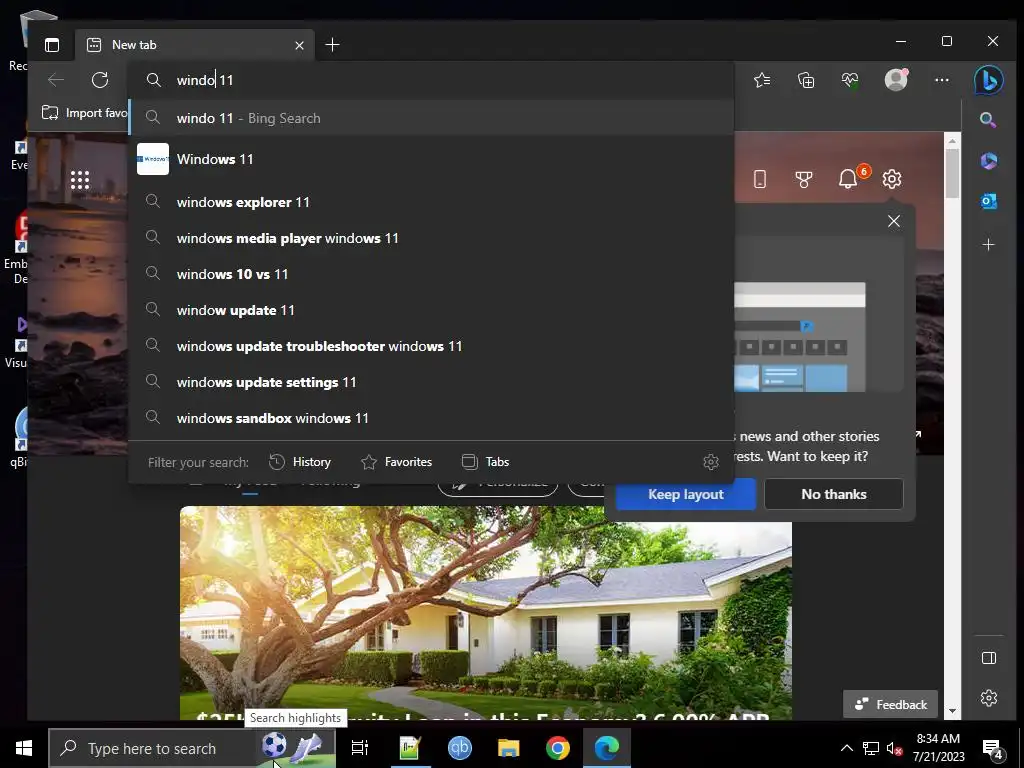Select 'window update 11' suggestion
Screen dimensions: 1024x768
pyautogui.click(x=431, y=310)
